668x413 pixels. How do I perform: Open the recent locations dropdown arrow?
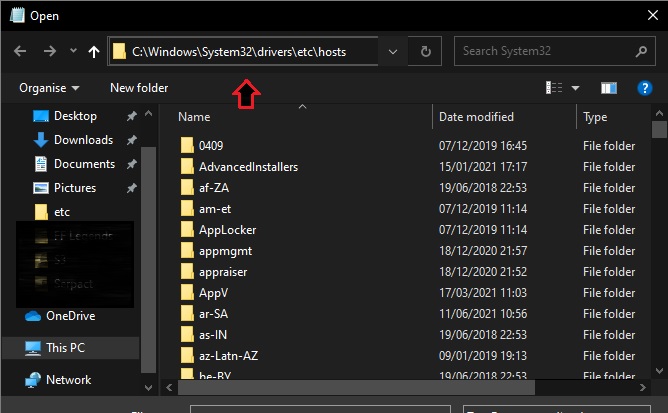pos(73,51)
